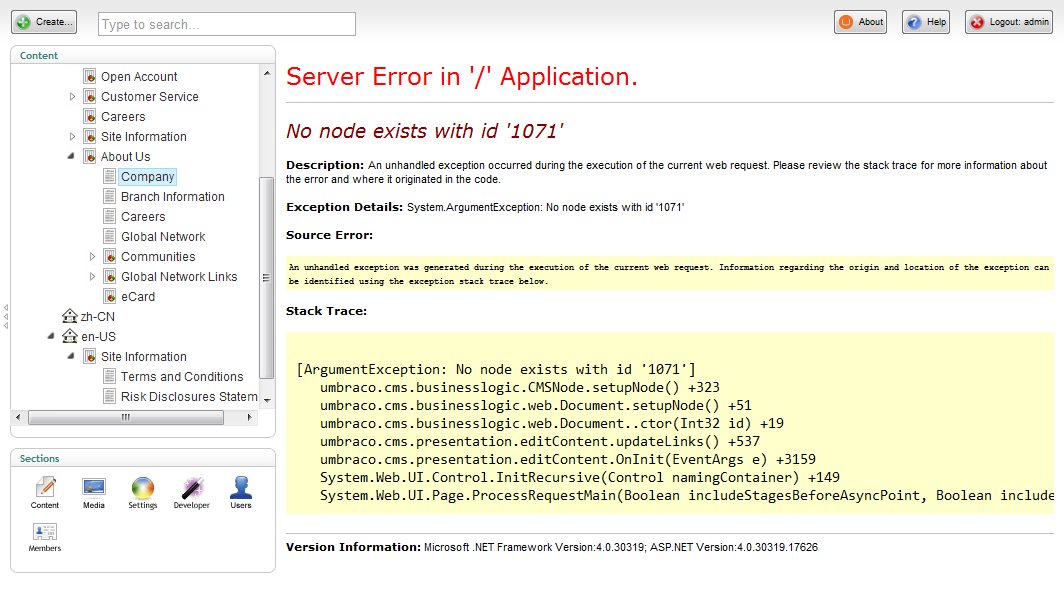The image size is (1064, 591).
Task: Open the Terms and Conditions page
Action: click(182, 377)
